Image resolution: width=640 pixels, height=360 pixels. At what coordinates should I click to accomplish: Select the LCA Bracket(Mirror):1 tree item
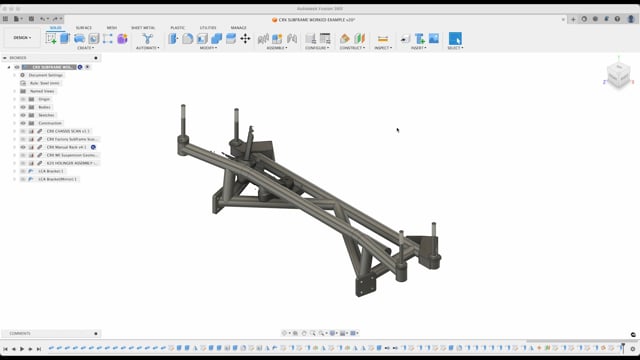pyautogui.click(x=58, y=179)
